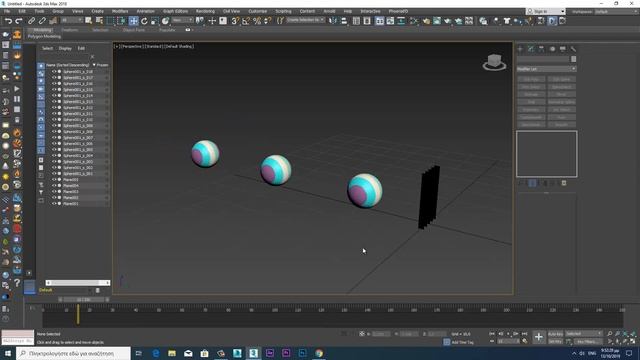Select the Sphere001_s_005 row in Scene Explorer

click(78, 150)
